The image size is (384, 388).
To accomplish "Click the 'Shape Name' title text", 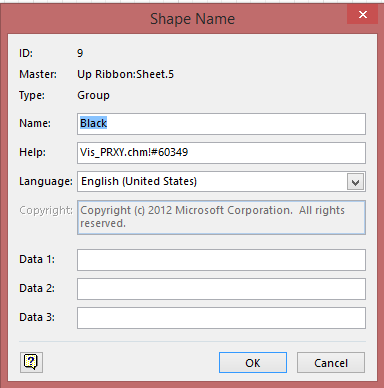I will (192, 19).
